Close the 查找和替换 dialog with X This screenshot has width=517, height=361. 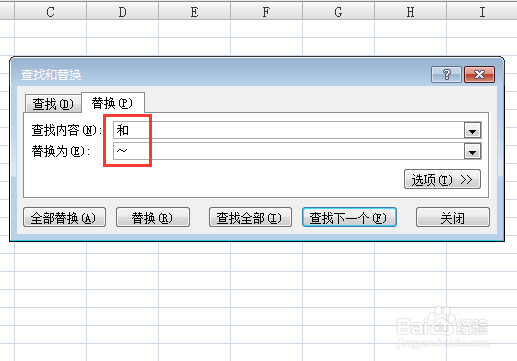tap(480, 74)
